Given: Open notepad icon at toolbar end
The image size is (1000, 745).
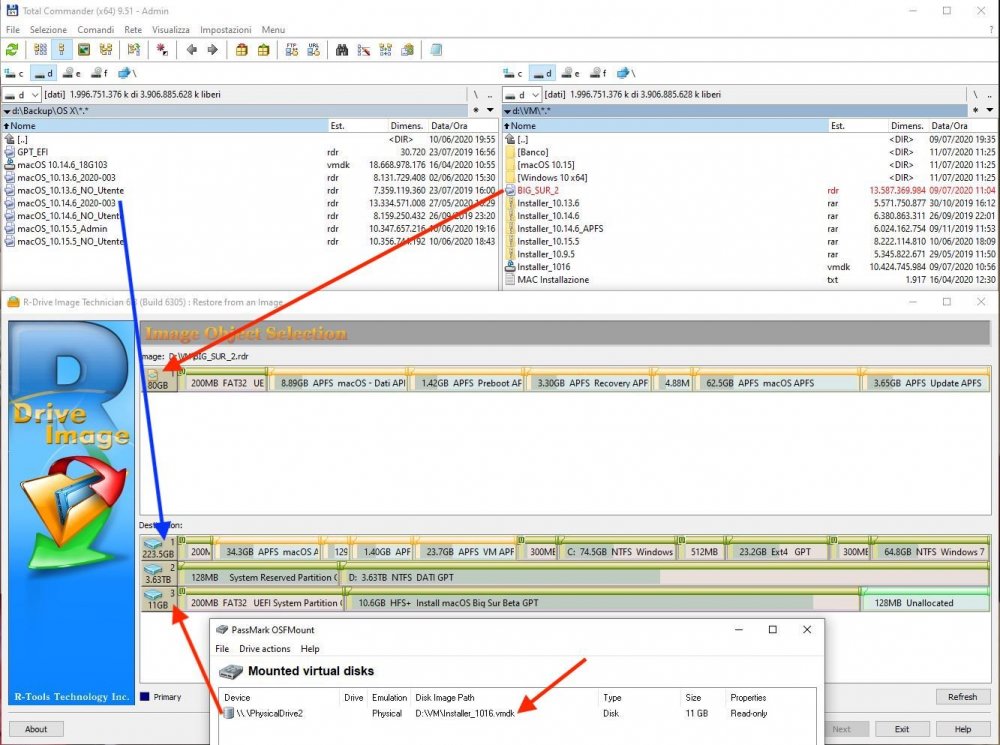Looking at the screenshot, I should [x=436, y=50].
